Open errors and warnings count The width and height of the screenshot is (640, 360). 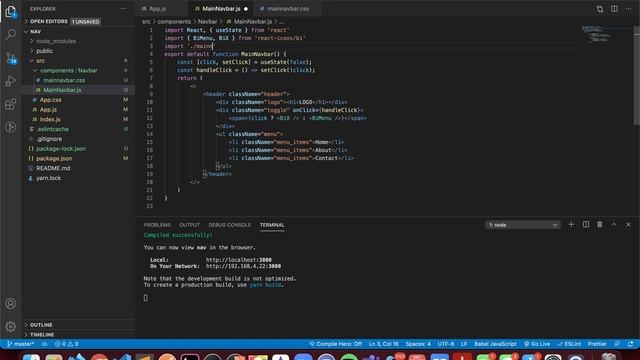pos(67,344)
